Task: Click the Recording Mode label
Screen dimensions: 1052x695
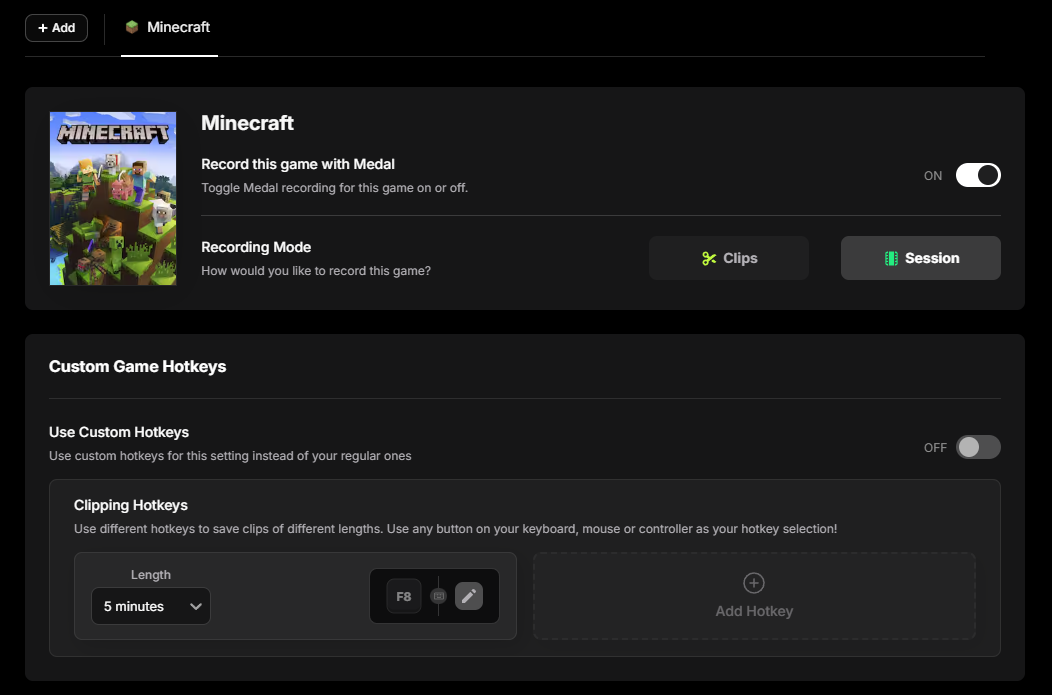Action: [256, 247]
